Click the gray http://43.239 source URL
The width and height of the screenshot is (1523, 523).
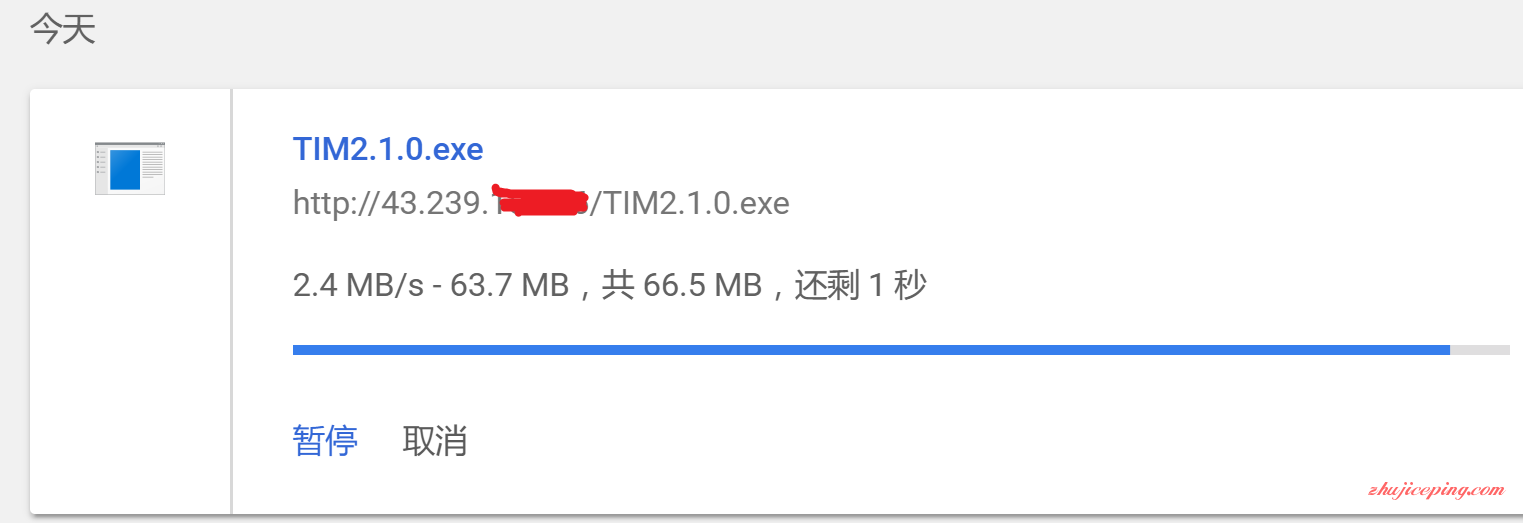541,203
